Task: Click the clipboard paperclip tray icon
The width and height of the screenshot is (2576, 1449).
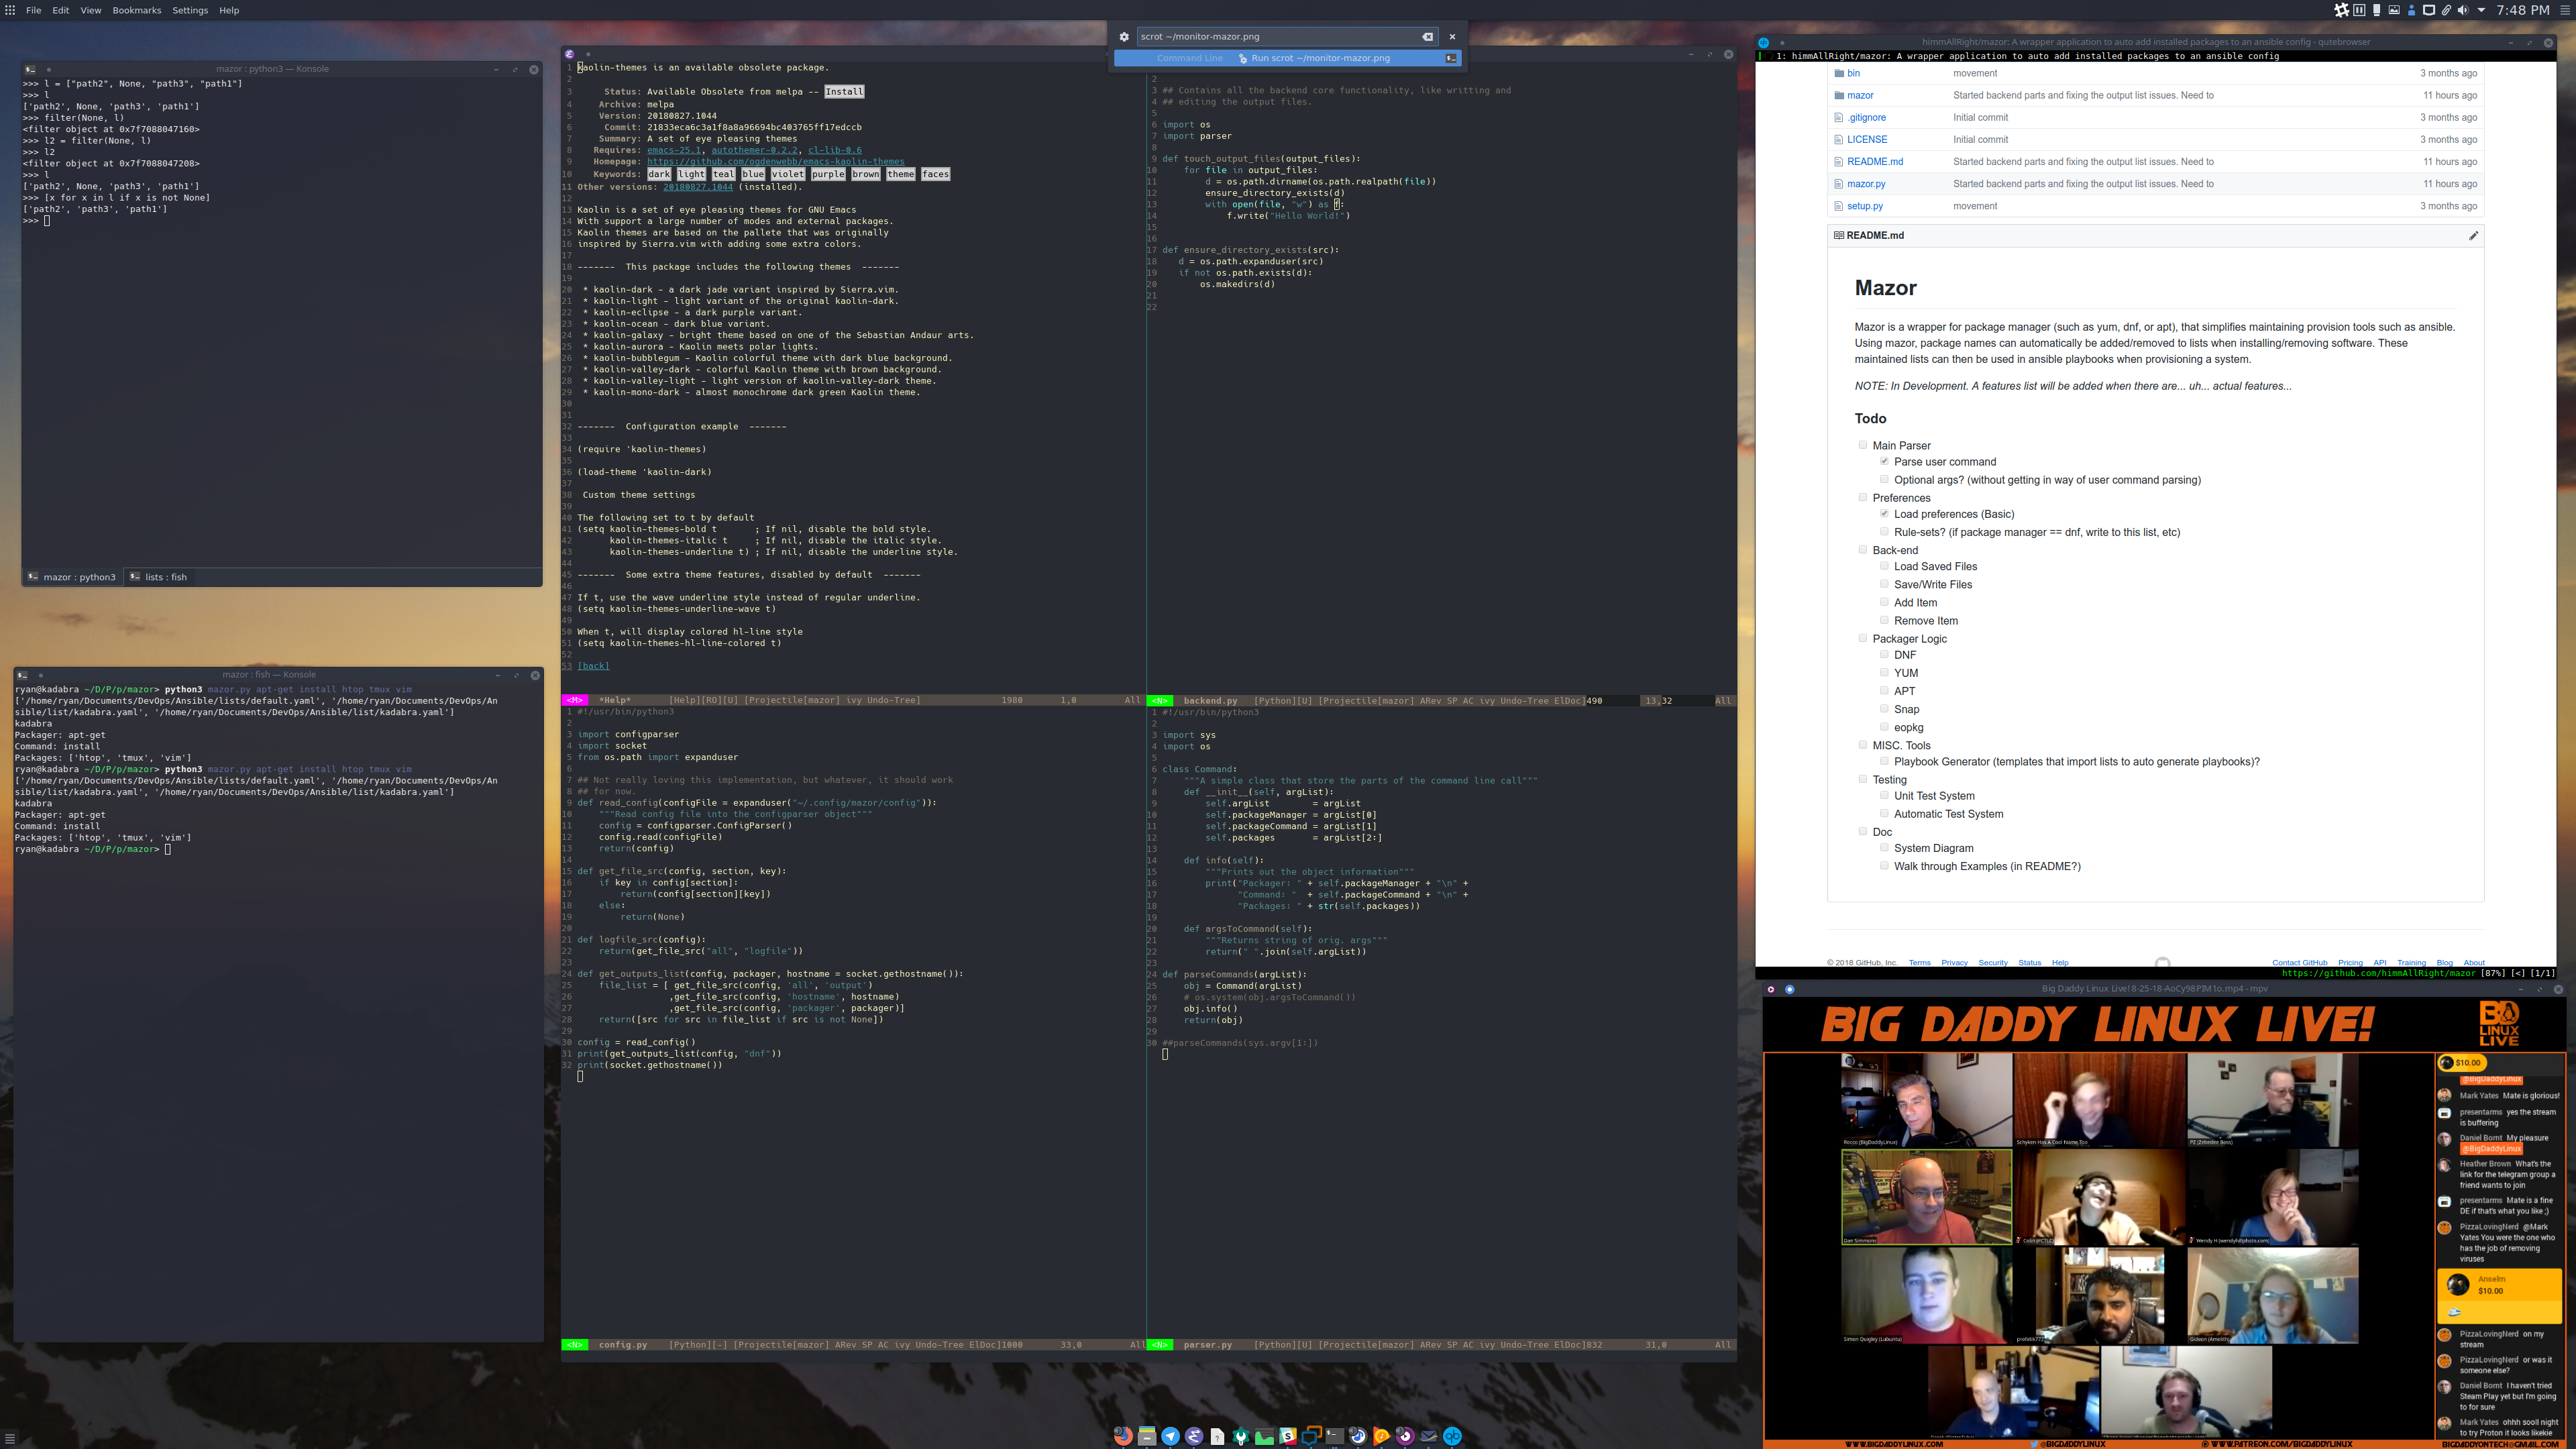Action: [2446, 10]
